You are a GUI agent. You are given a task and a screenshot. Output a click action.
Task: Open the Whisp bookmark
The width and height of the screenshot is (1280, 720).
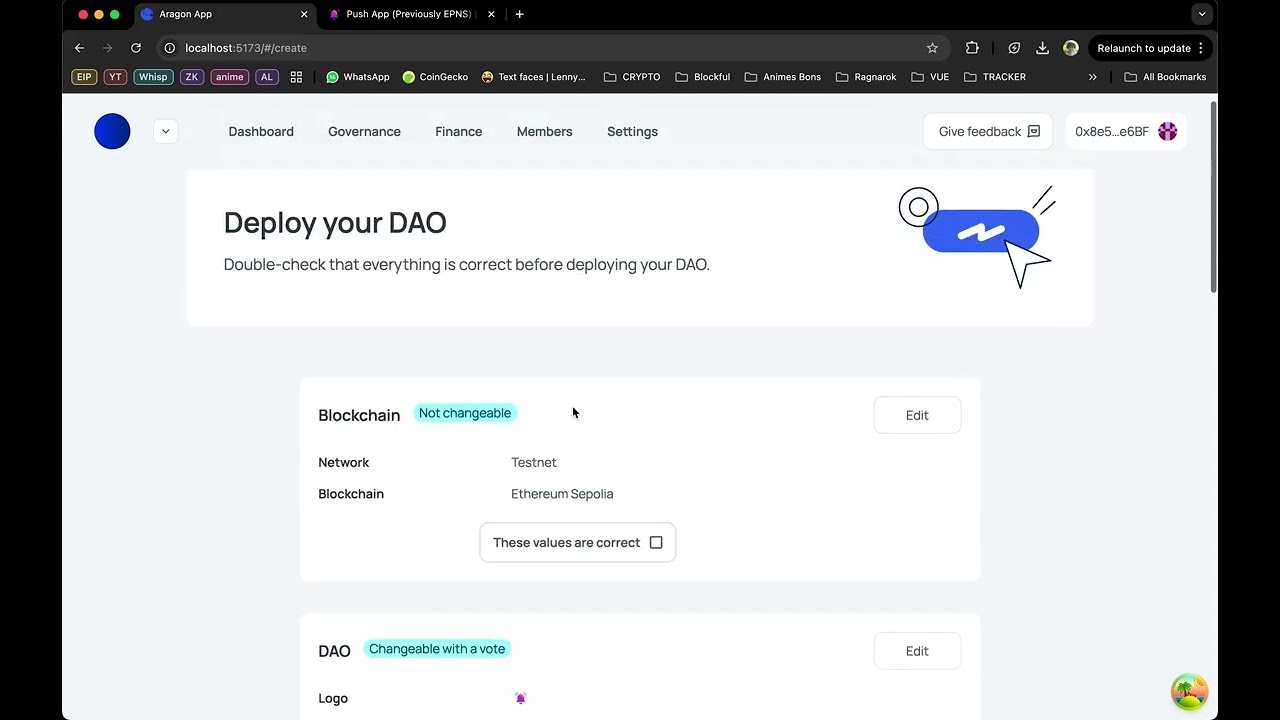coord(153,77)
